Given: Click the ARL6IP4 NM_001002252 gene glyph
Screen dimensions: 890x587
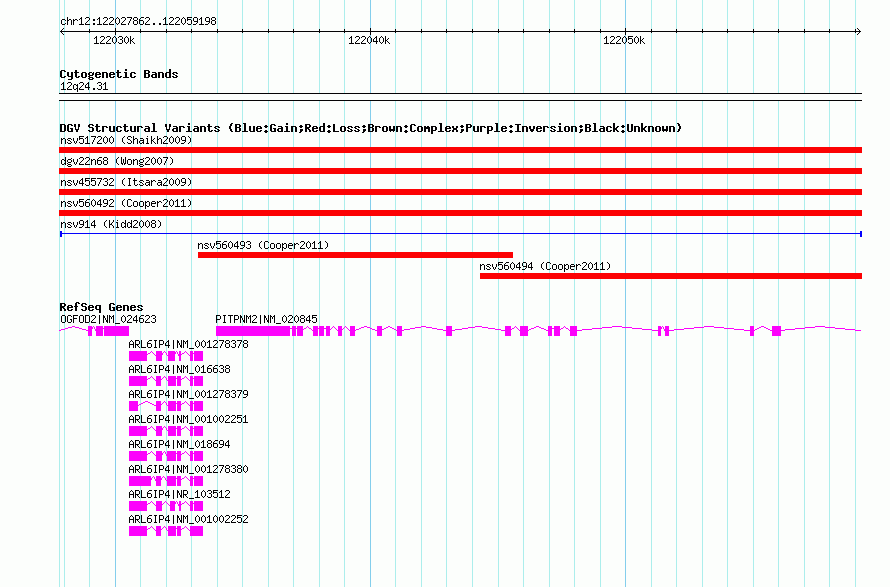Looking at the screenshot, I should click(x=166, y=531).
